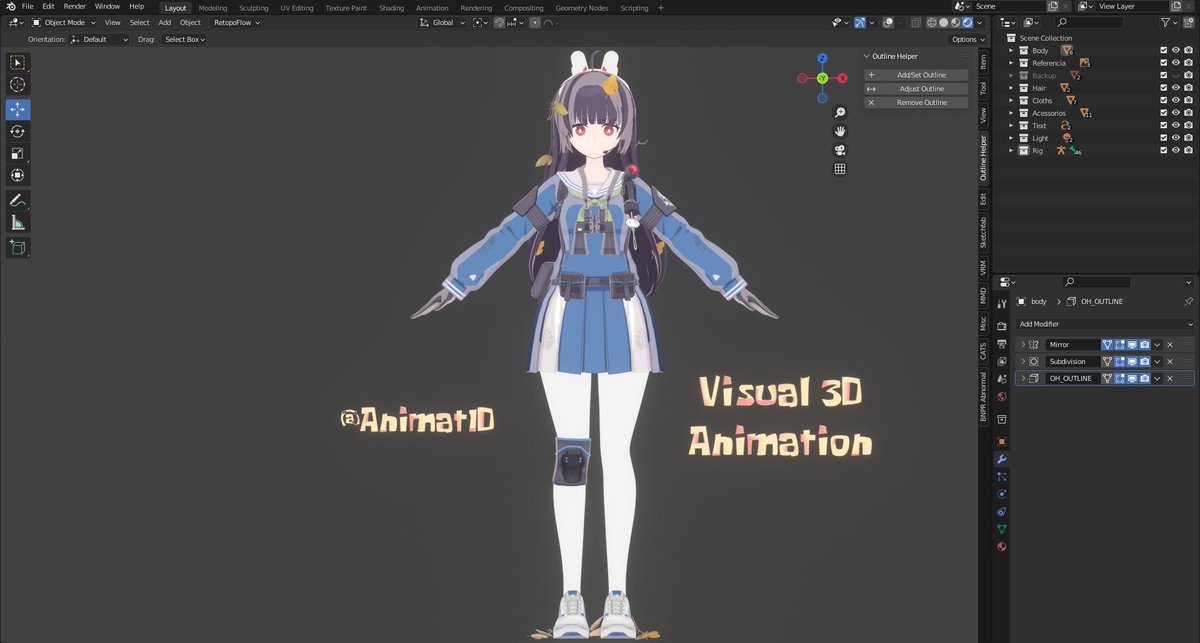Open the Output properties tab icon

(x=1002, y=343)
